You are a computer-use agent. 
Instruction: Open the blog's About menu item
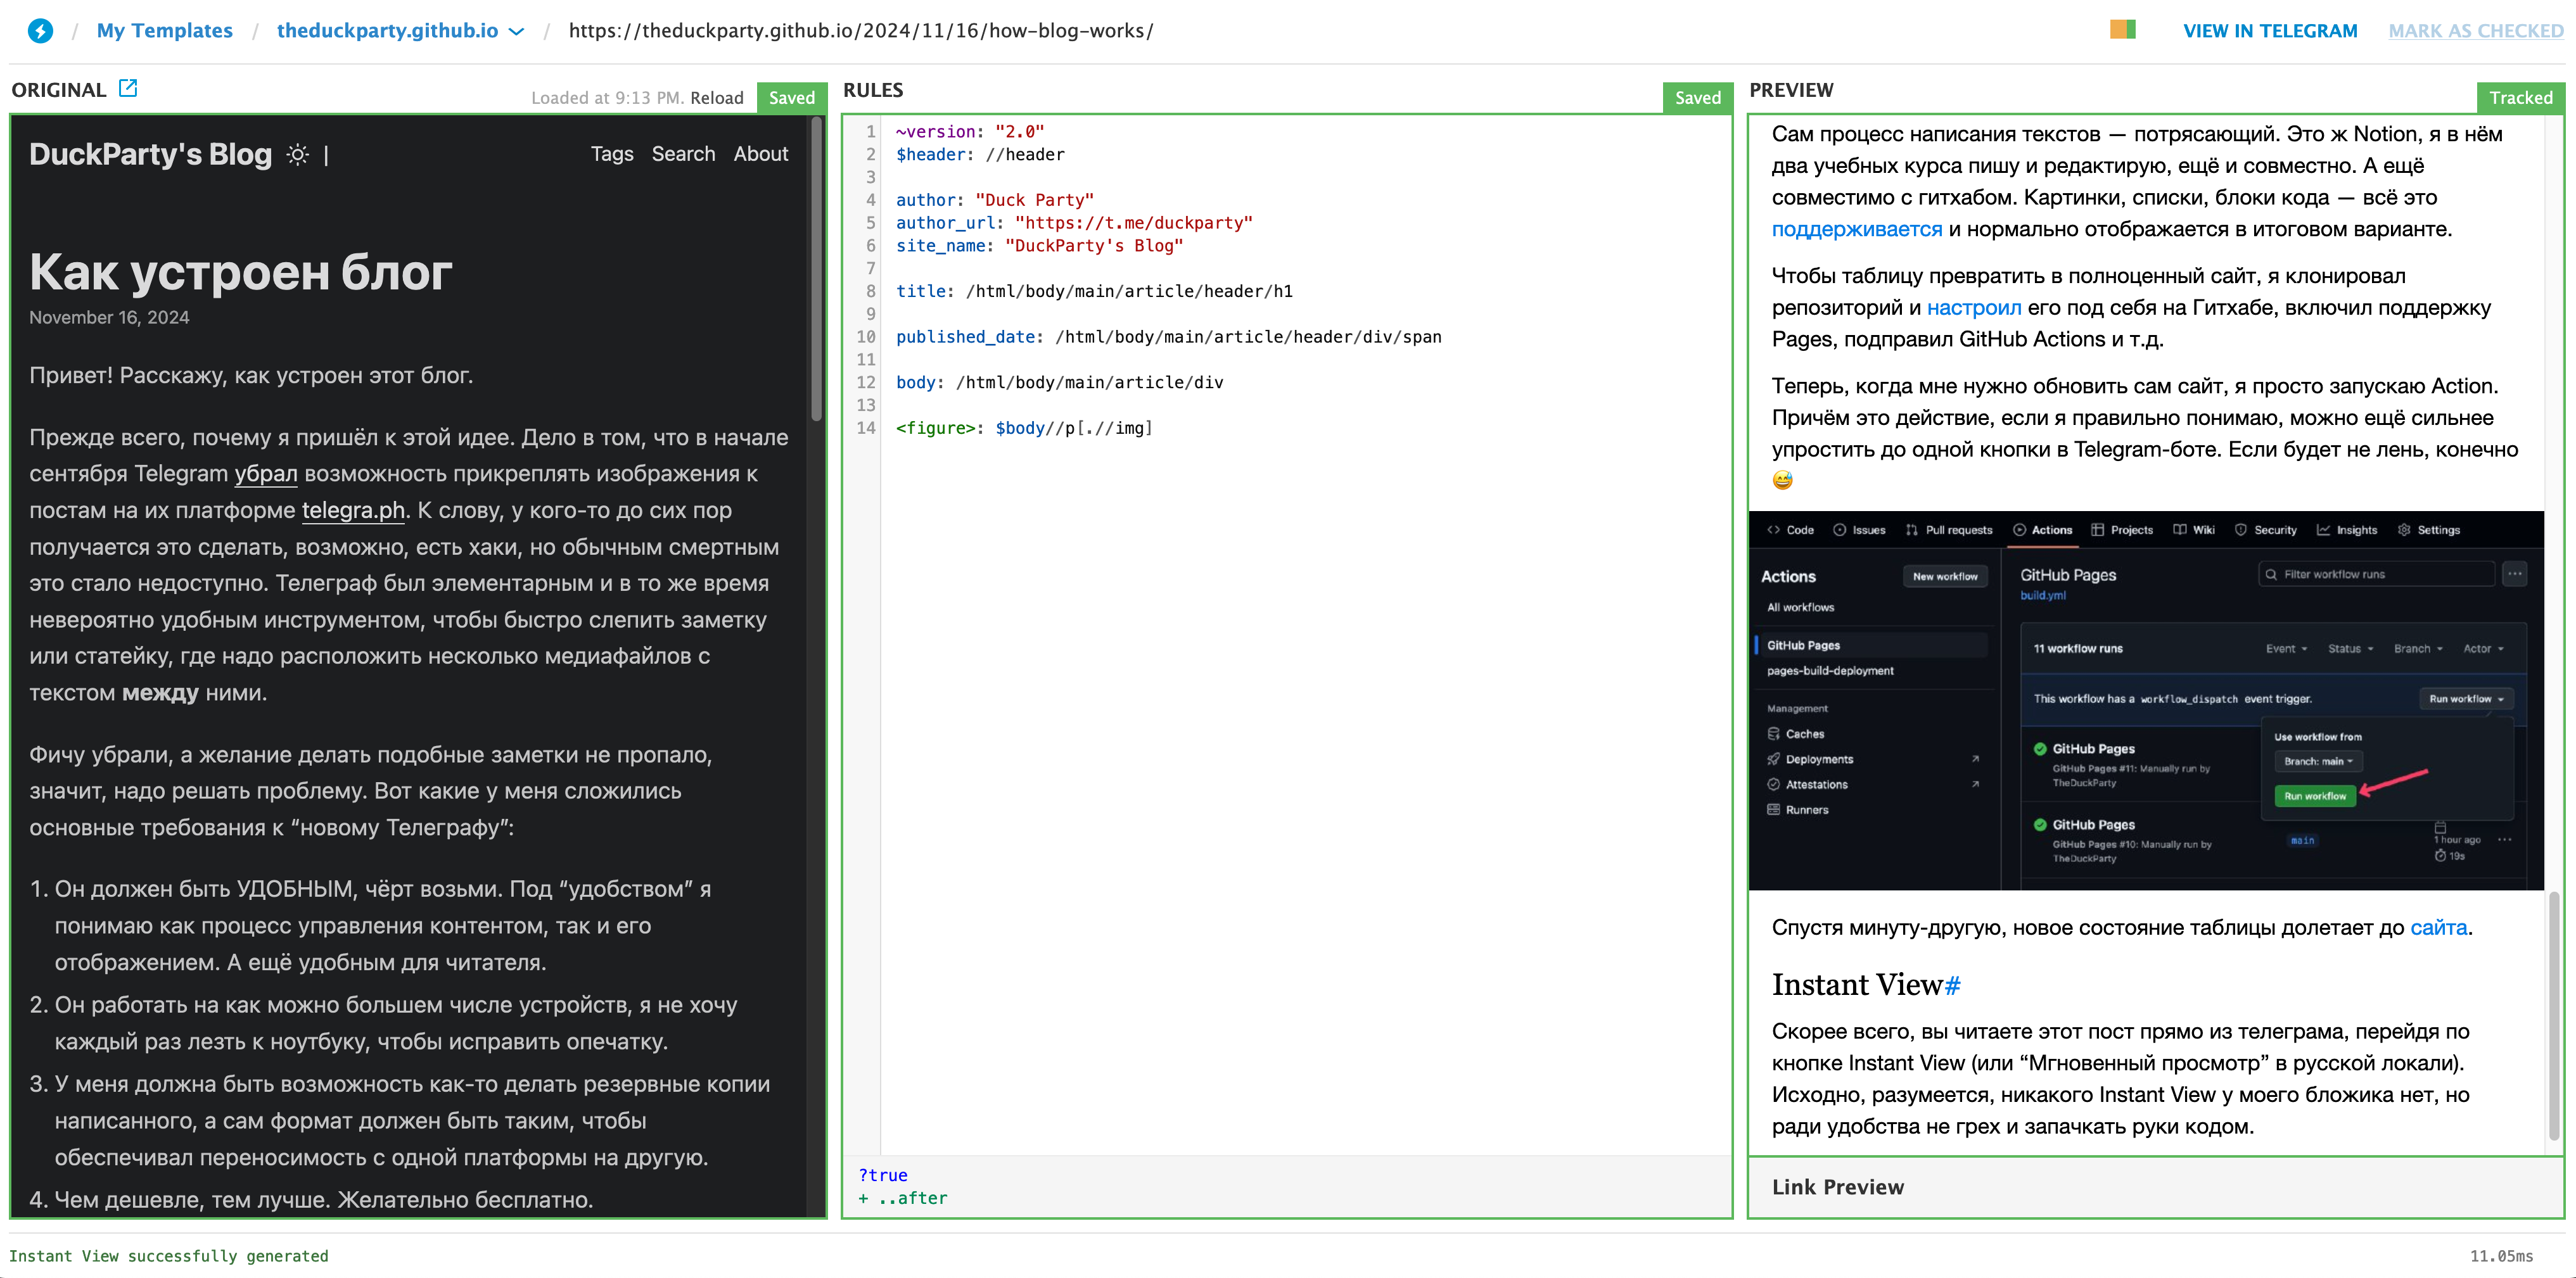760,154
